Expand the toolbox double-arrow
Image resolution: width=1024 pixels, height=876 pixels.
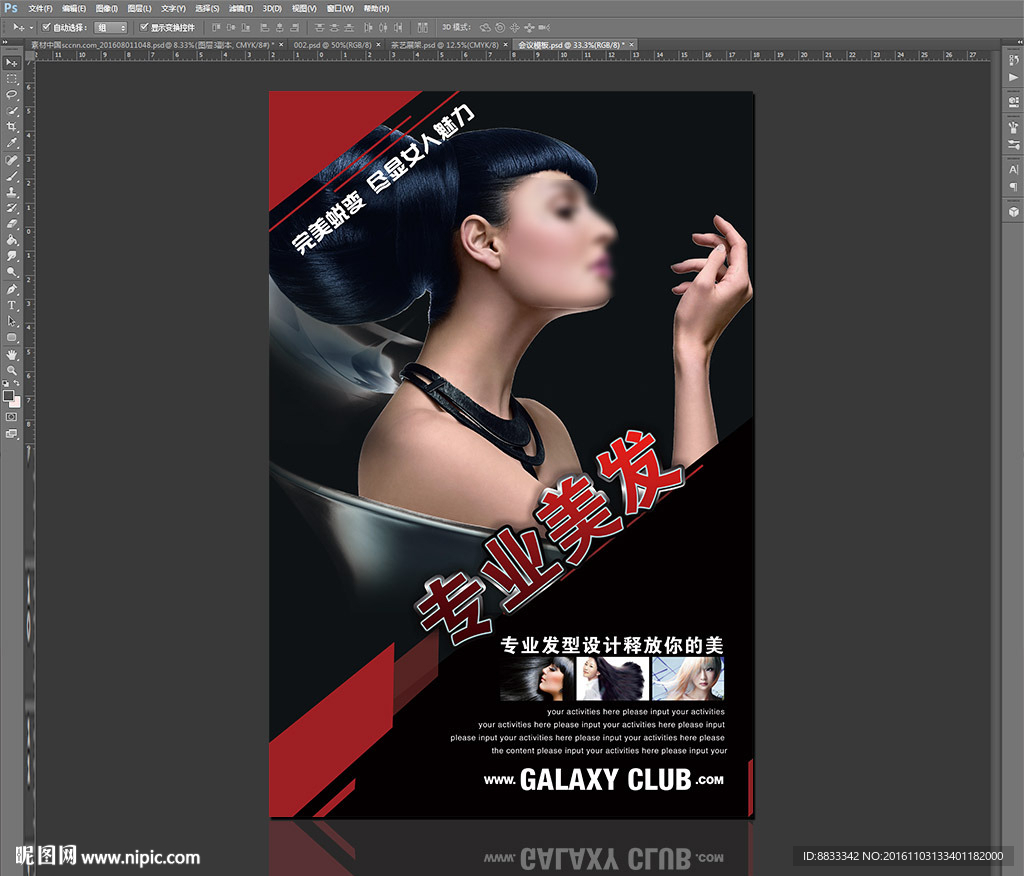[x=4, y=42]
